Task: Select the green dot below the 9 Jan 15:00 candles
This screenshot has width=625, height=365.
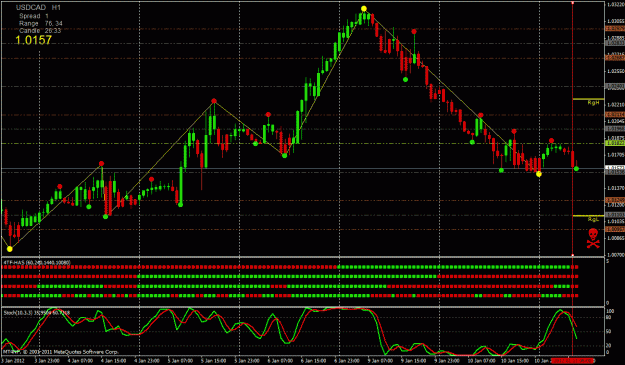Action: tap(405, 80)
